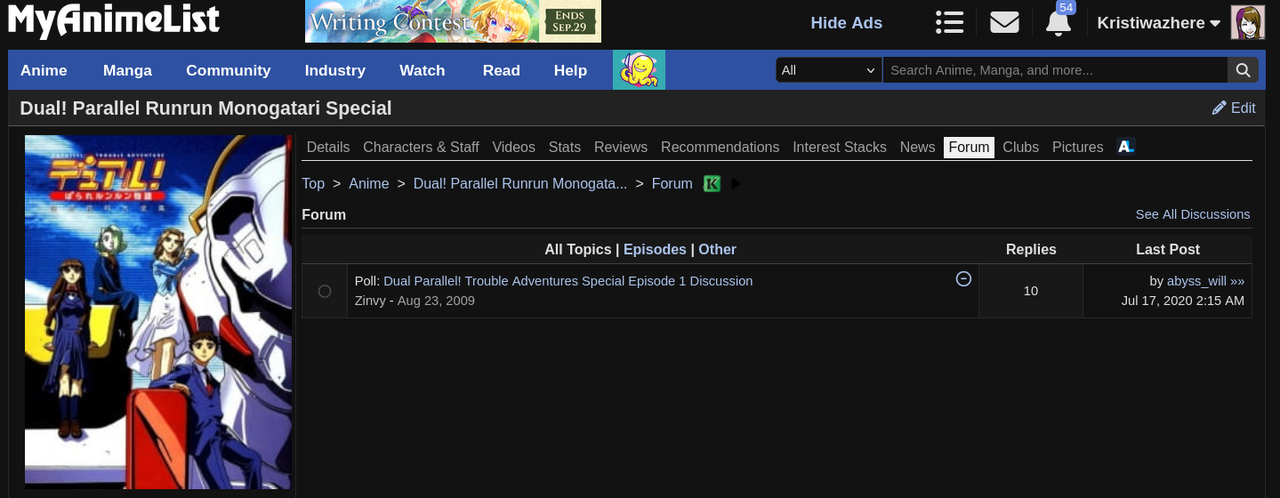Click the pencil Edit icon

coord(1219,108)
